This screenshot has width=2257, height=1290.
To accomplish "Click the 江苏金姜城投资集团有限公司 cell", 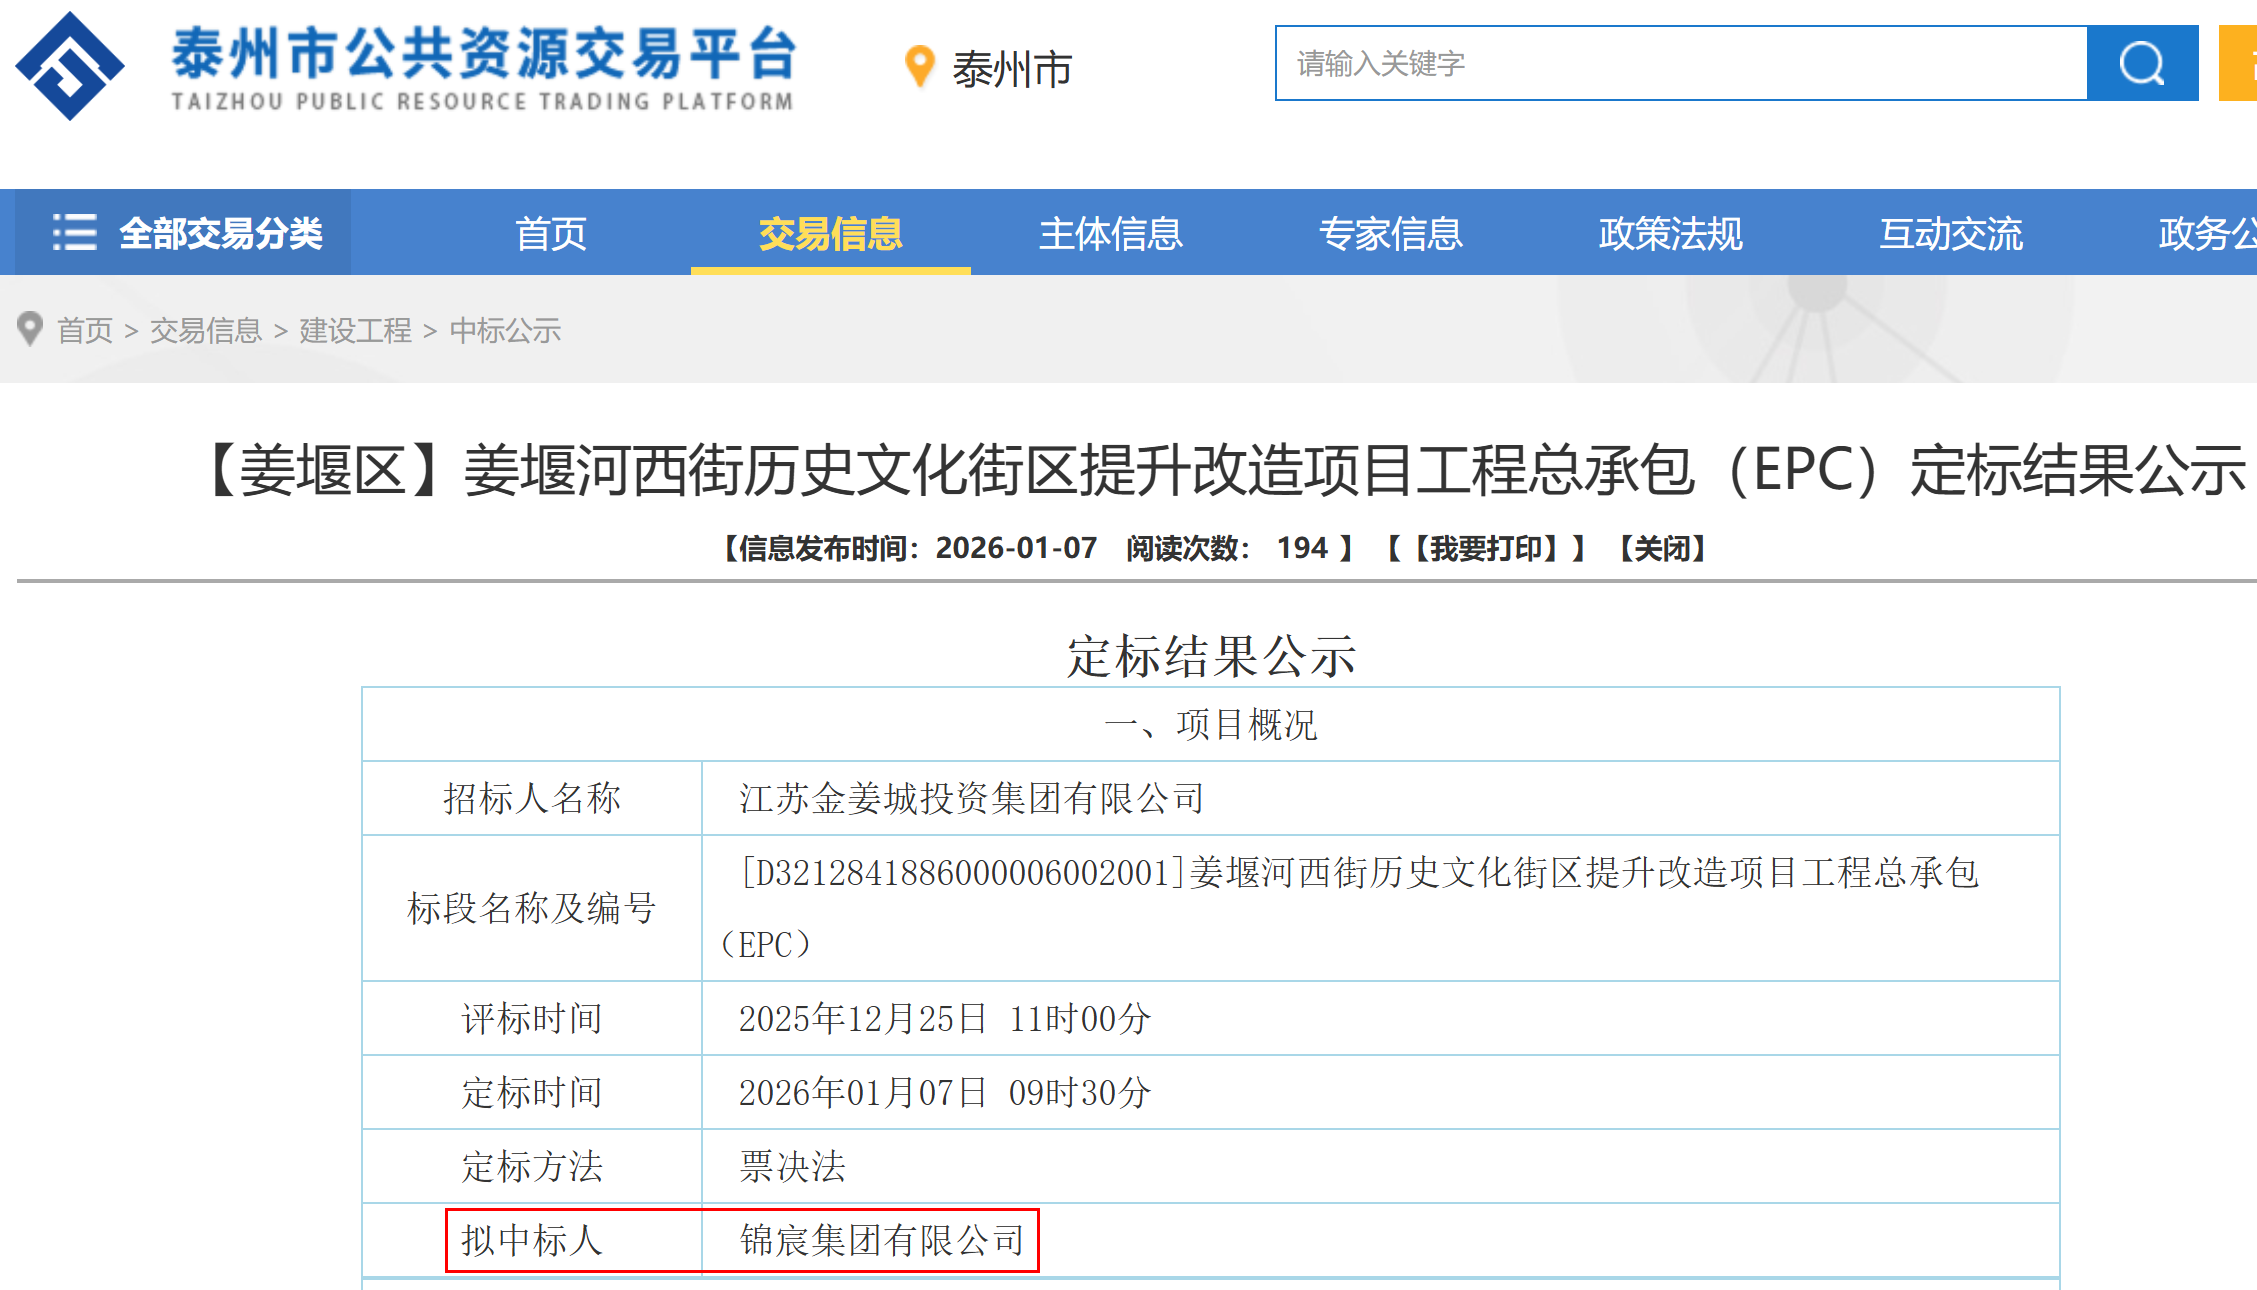I will [x=1380, y=798].
